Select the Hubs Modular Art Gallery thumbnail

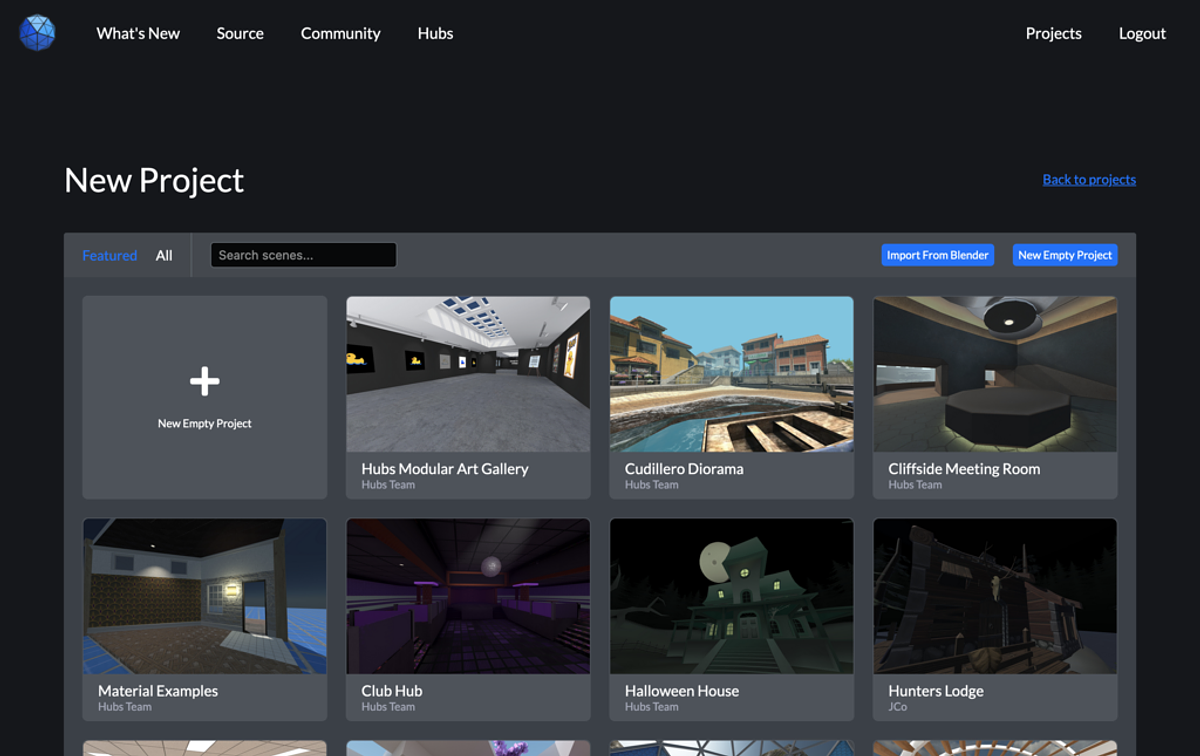click(468, 374)
